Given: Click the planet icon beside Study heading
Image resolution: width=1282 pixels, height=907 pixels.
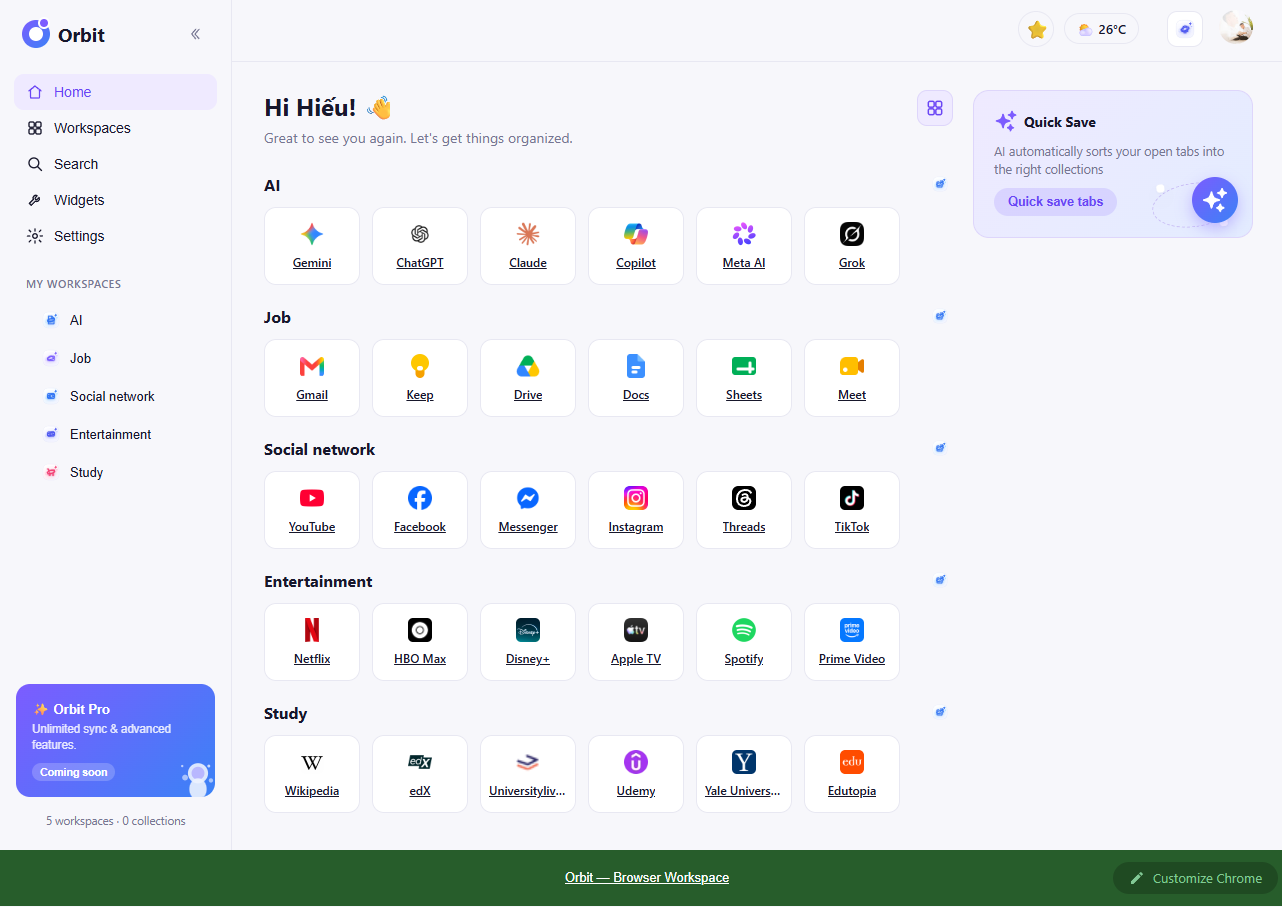Looking at the screenshot, I should [x=940, y=712].
